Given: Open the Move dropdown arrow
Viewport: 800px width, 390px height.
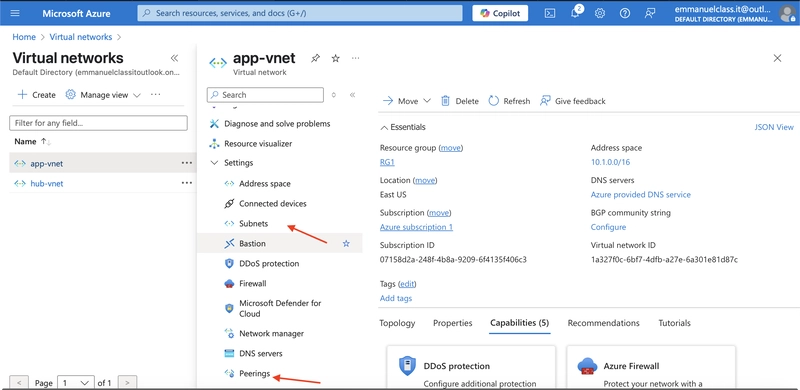Looking at the screenshot, I should (x=427, y=101).
